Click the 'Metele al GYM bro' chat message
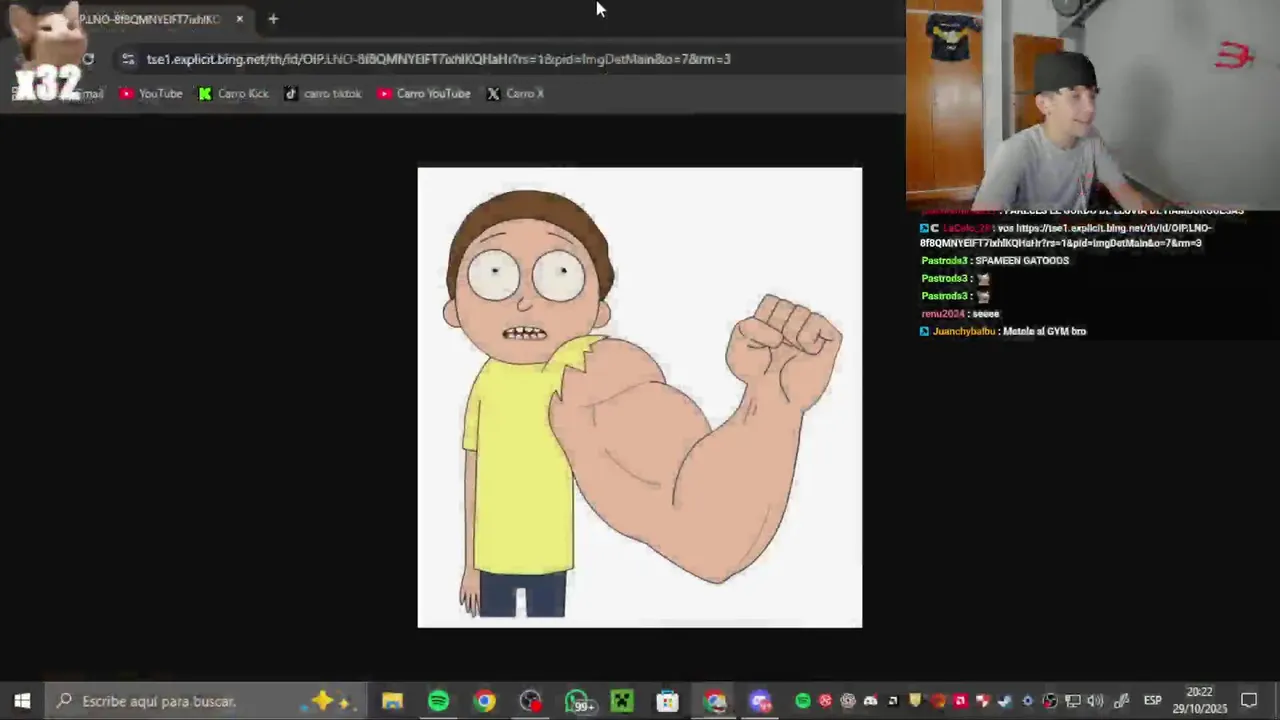Viewport: 1280px width, 720px height. [1044, 331]
